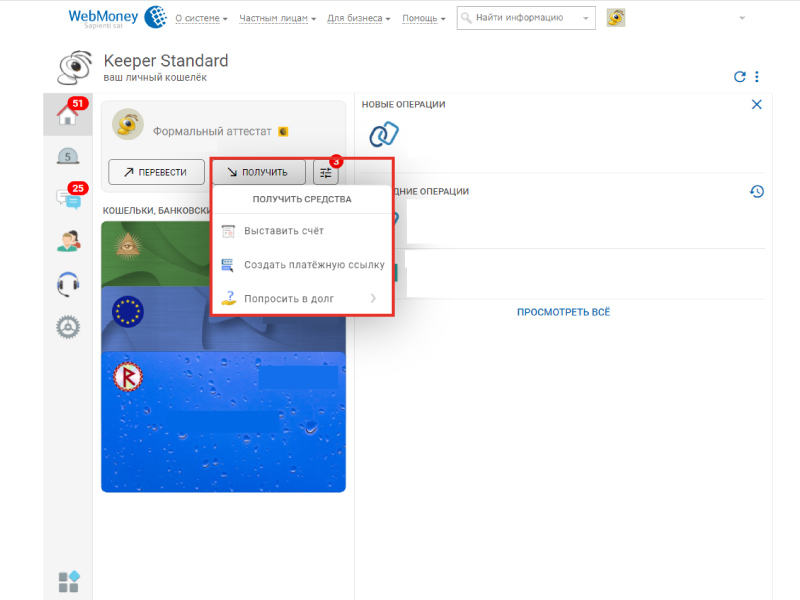Close the new operations panel
800x600 pixels.
[x=757, y=104]
